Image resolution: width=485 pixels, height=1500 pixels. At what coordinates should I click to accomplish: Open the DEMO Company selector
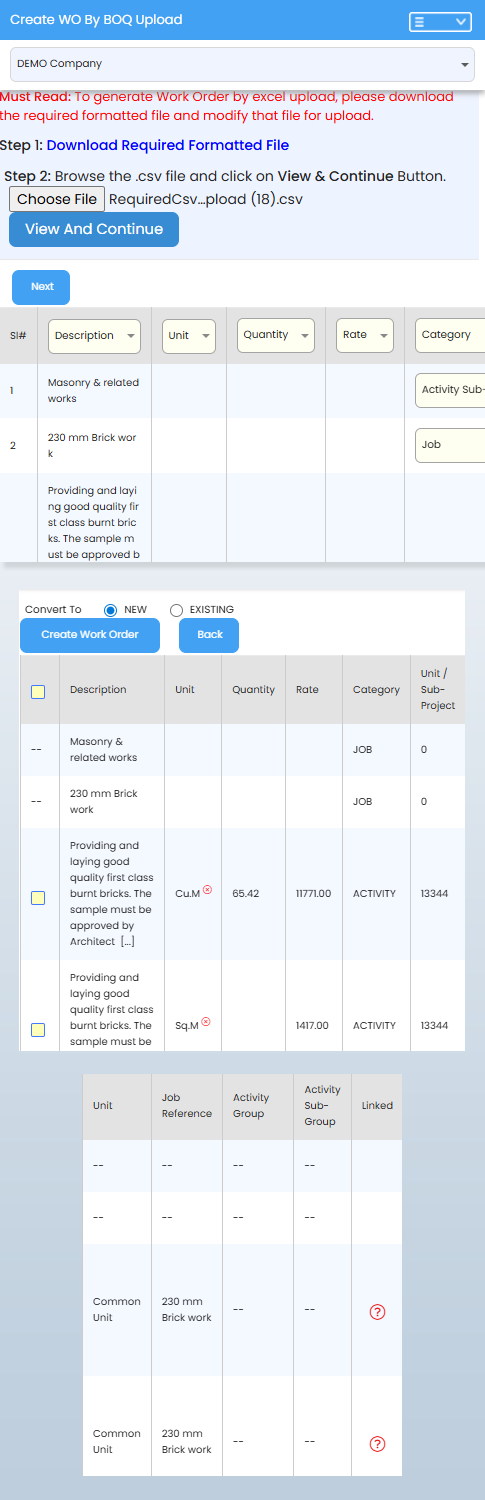point(242,64)
